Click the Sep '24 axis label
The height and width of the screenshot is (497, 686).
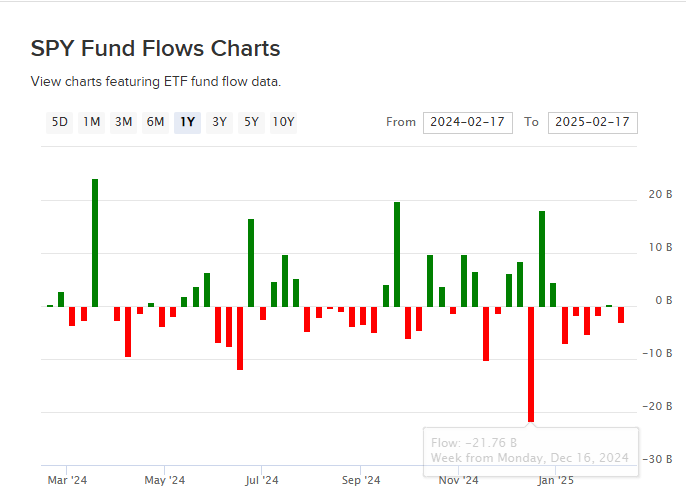tap(361, 480)
